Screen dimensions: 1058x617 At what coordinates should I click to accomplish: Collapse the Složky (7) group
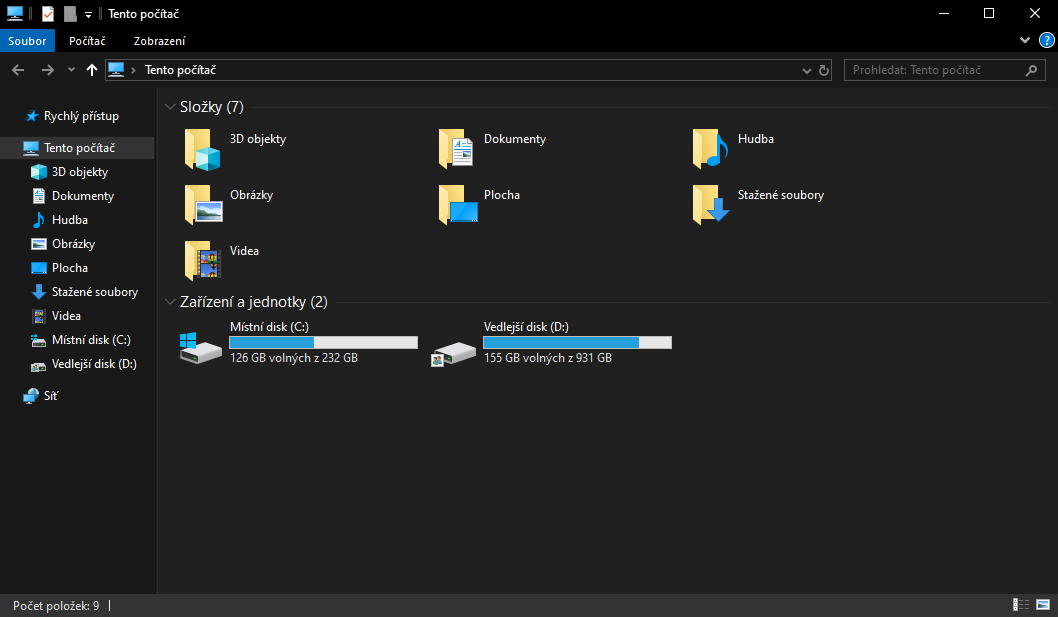[x=170, y=107]
